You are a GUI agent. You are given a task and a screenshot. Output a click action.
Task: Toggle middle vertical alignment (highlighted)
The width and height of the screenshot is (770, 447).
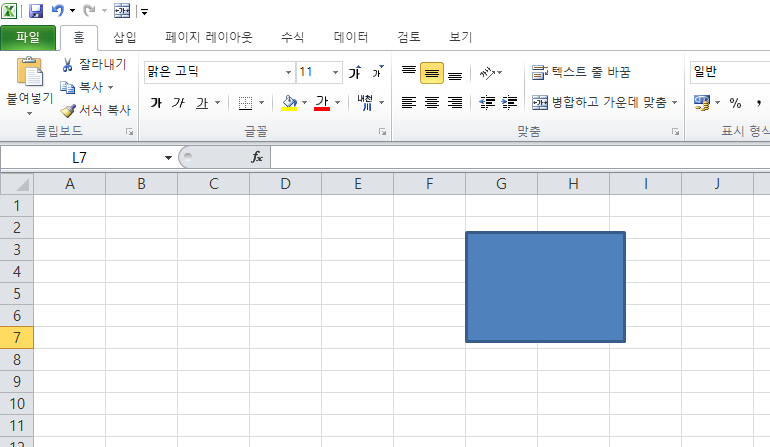coord(432,73)
